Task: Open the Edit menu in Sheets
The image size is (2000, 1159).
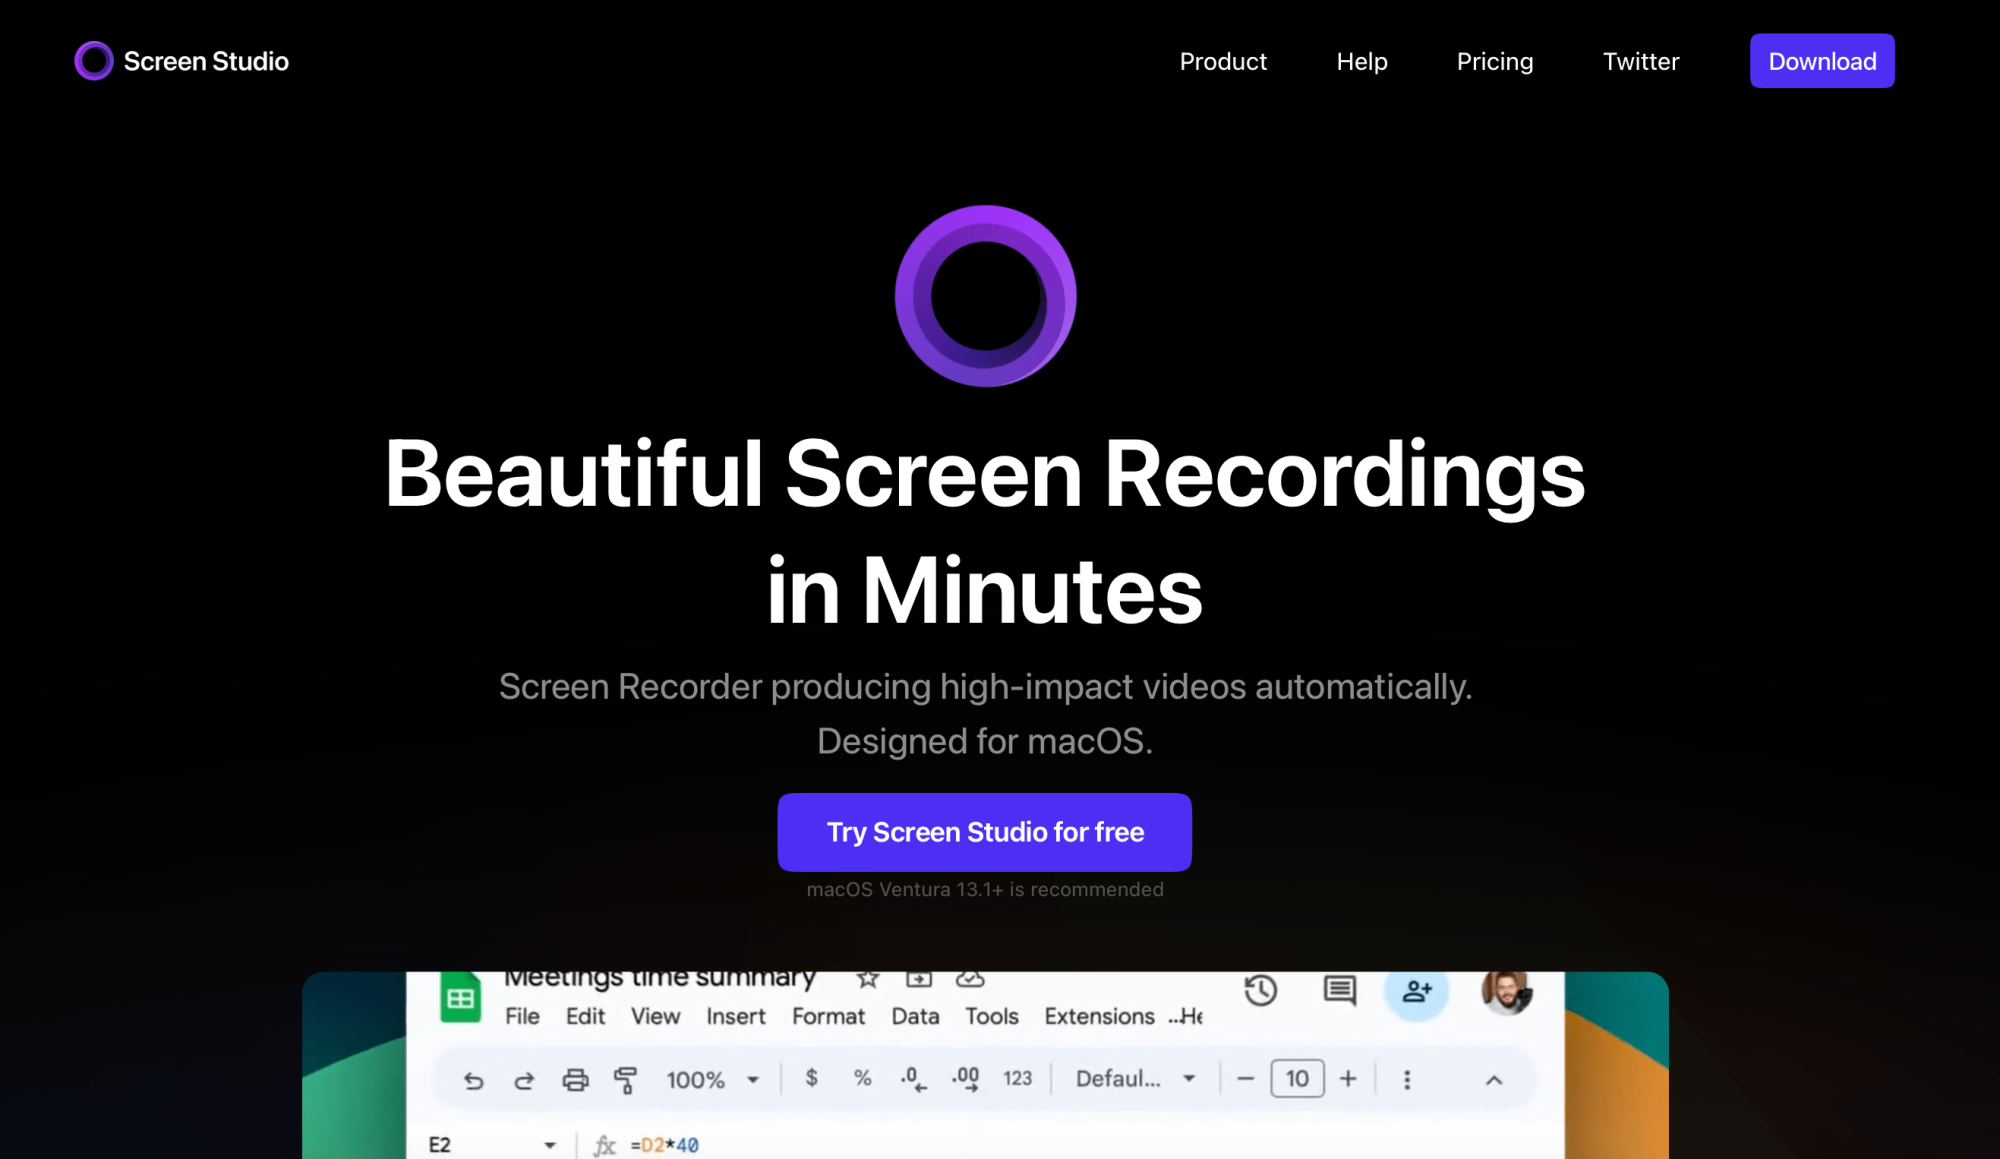Action: coord(585,1016)
